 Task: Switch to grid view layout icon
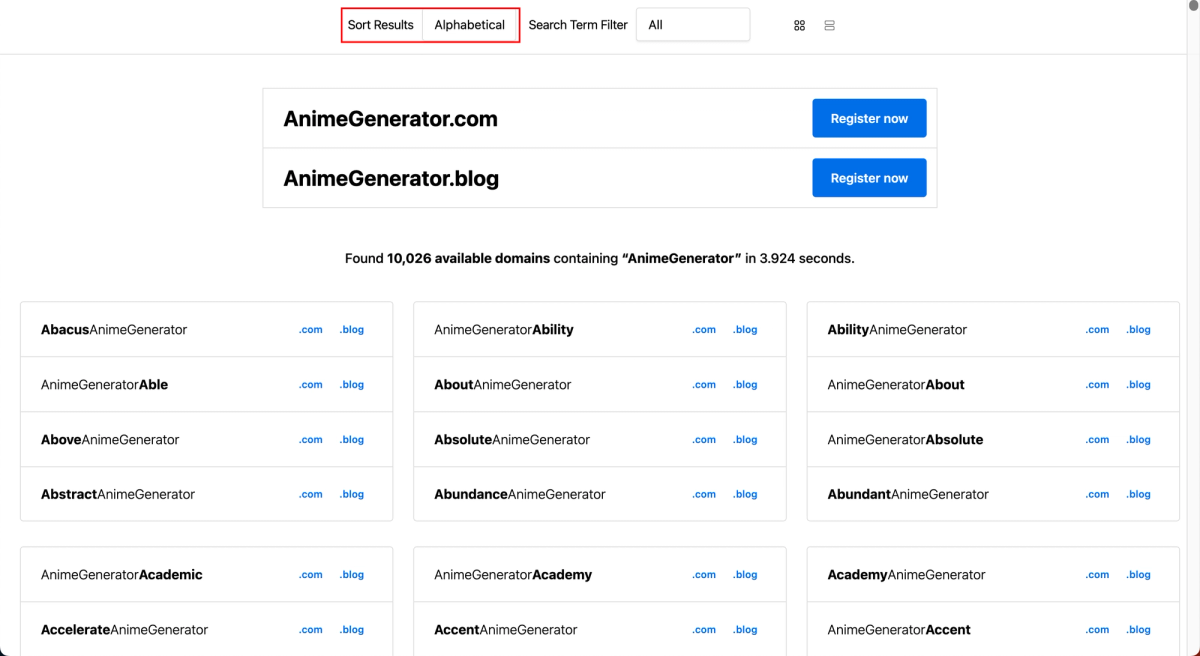click(x=799, y=25)
